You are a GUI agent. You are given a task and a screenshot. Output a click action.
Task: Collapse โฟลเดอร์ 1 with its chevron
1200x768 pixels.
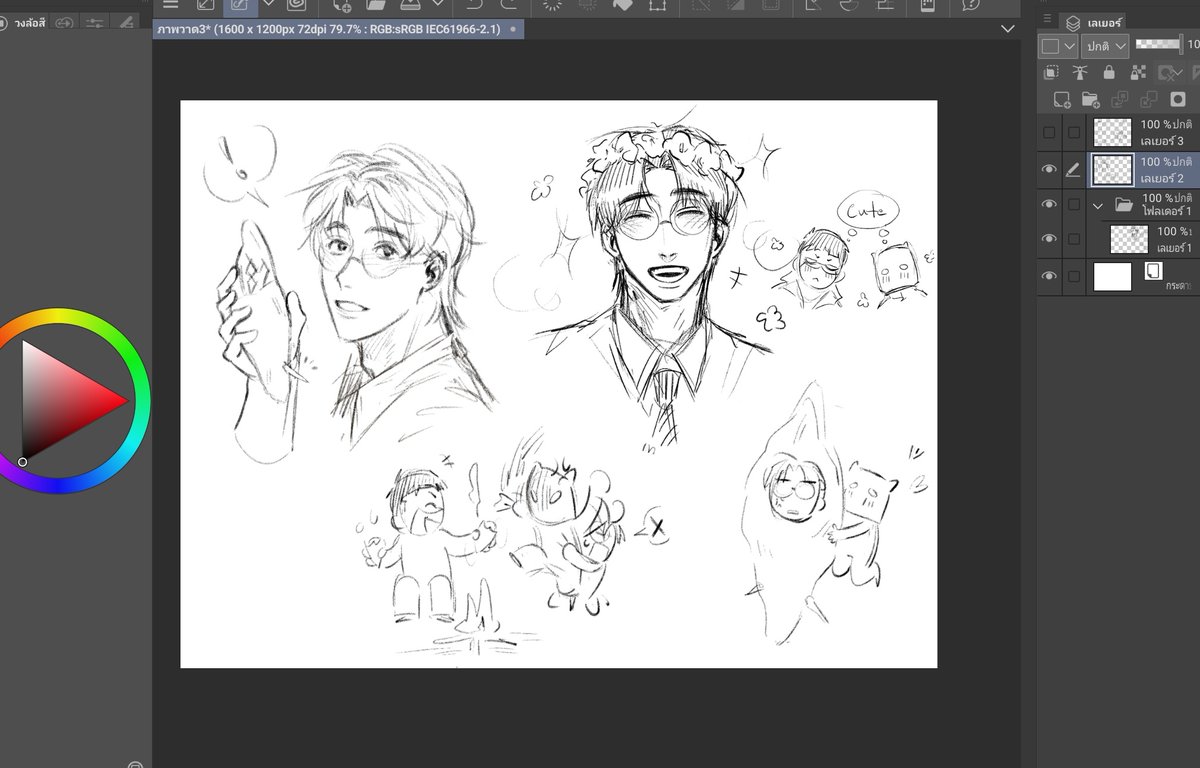tap(1098, 205)
